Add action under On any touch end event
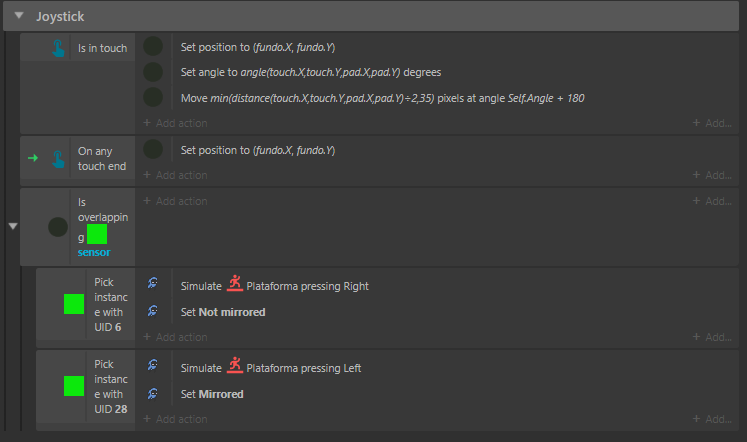The height and width of the screenshot is (442, 747). point(175,175)
